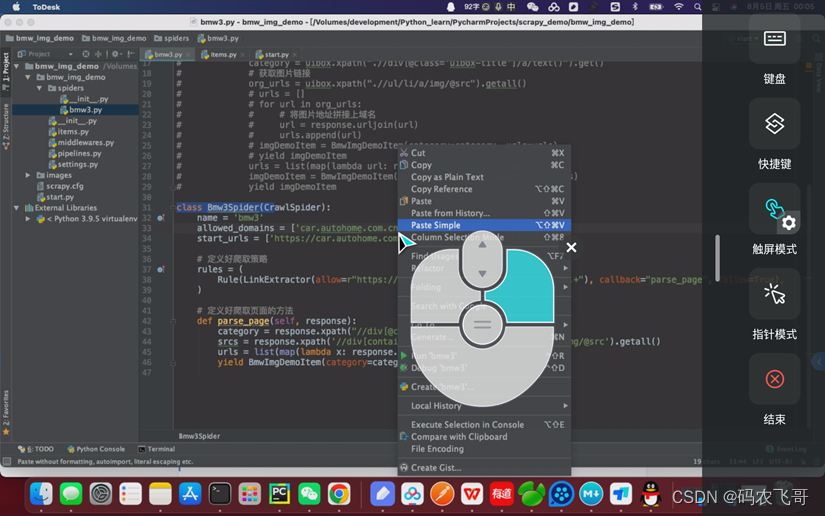This screenshot has width=825, height=516.
Task: Switch to pointer mode (指针模式)
Action: (x=774, y=294)
